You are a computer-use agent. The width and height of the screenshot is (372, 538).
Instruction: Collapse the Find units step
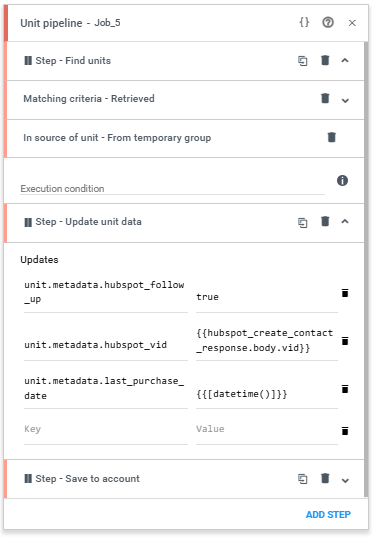345,61
